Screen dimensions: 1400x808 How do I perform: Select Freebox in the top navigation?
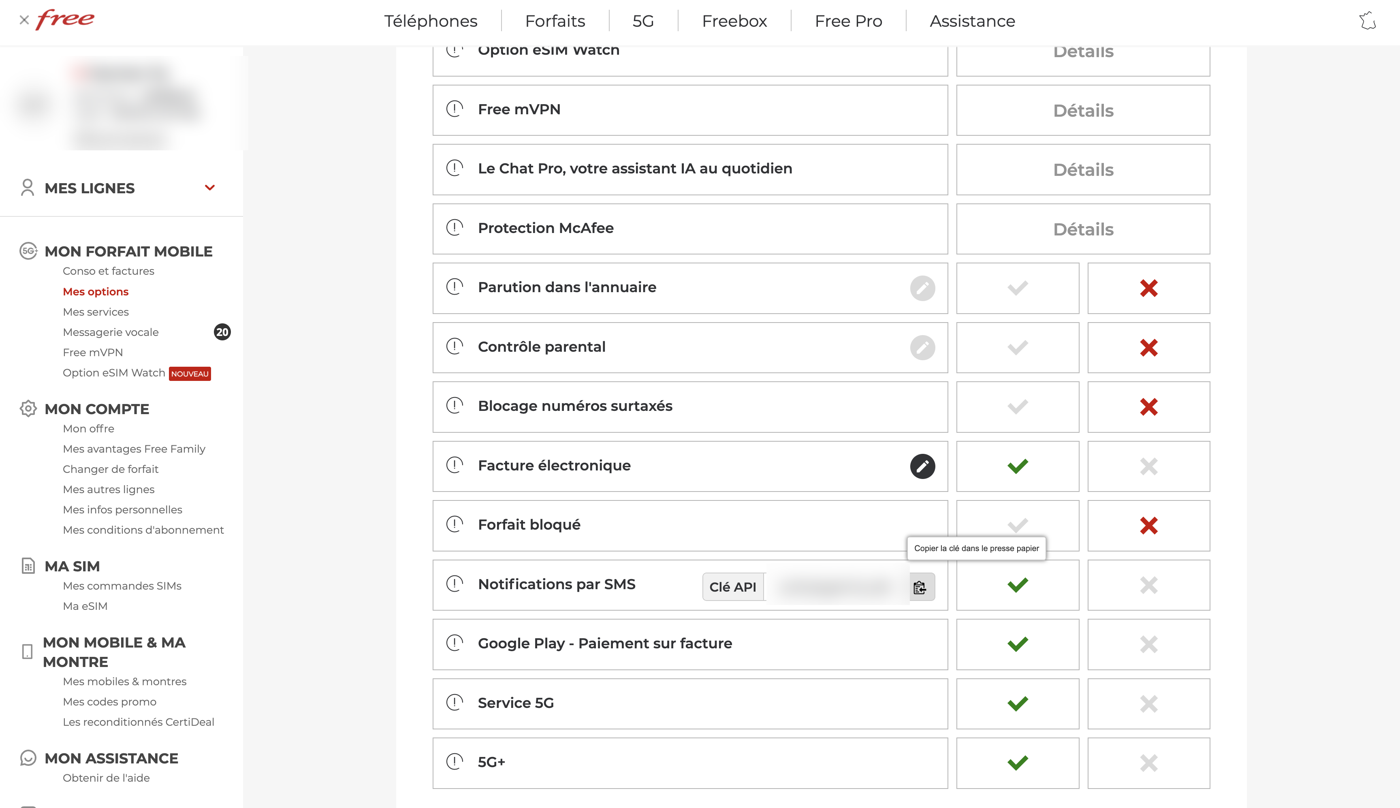(x=735, y=21)
